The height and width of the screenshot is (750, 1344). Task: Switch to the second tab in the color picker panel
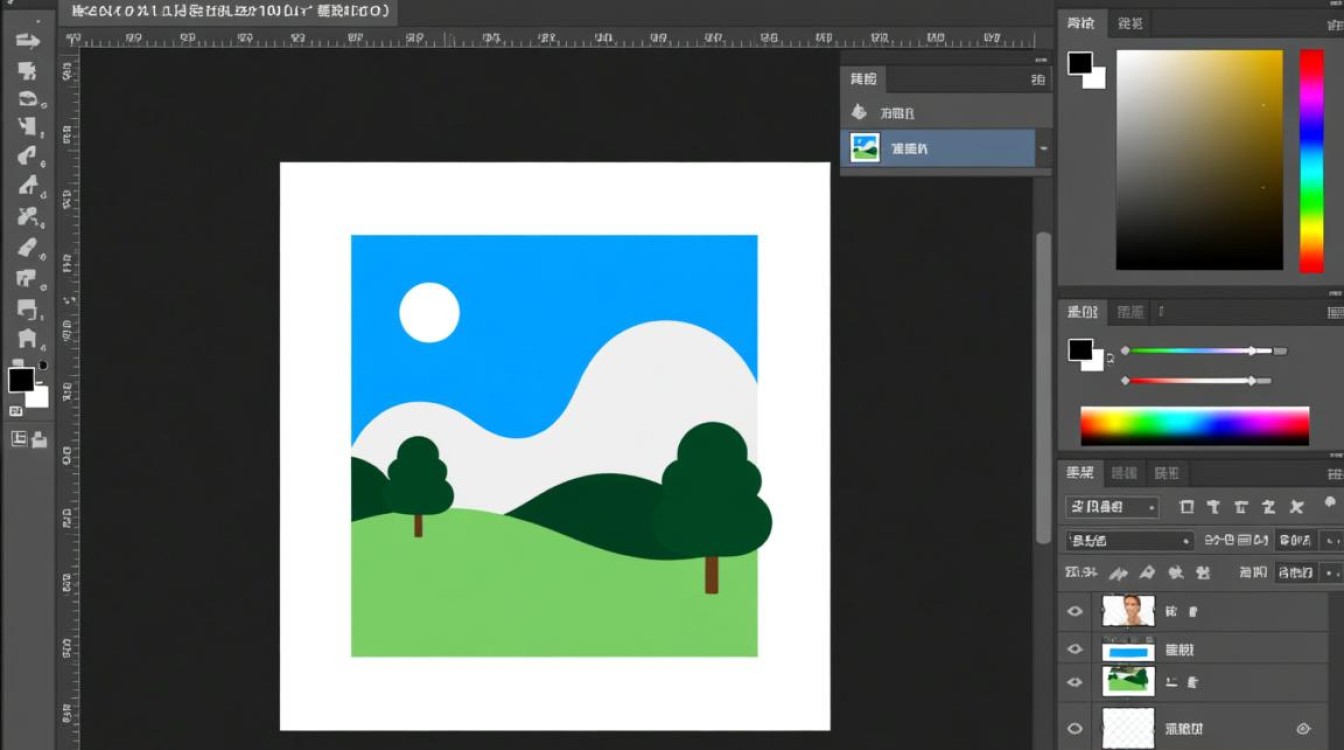1130,24
